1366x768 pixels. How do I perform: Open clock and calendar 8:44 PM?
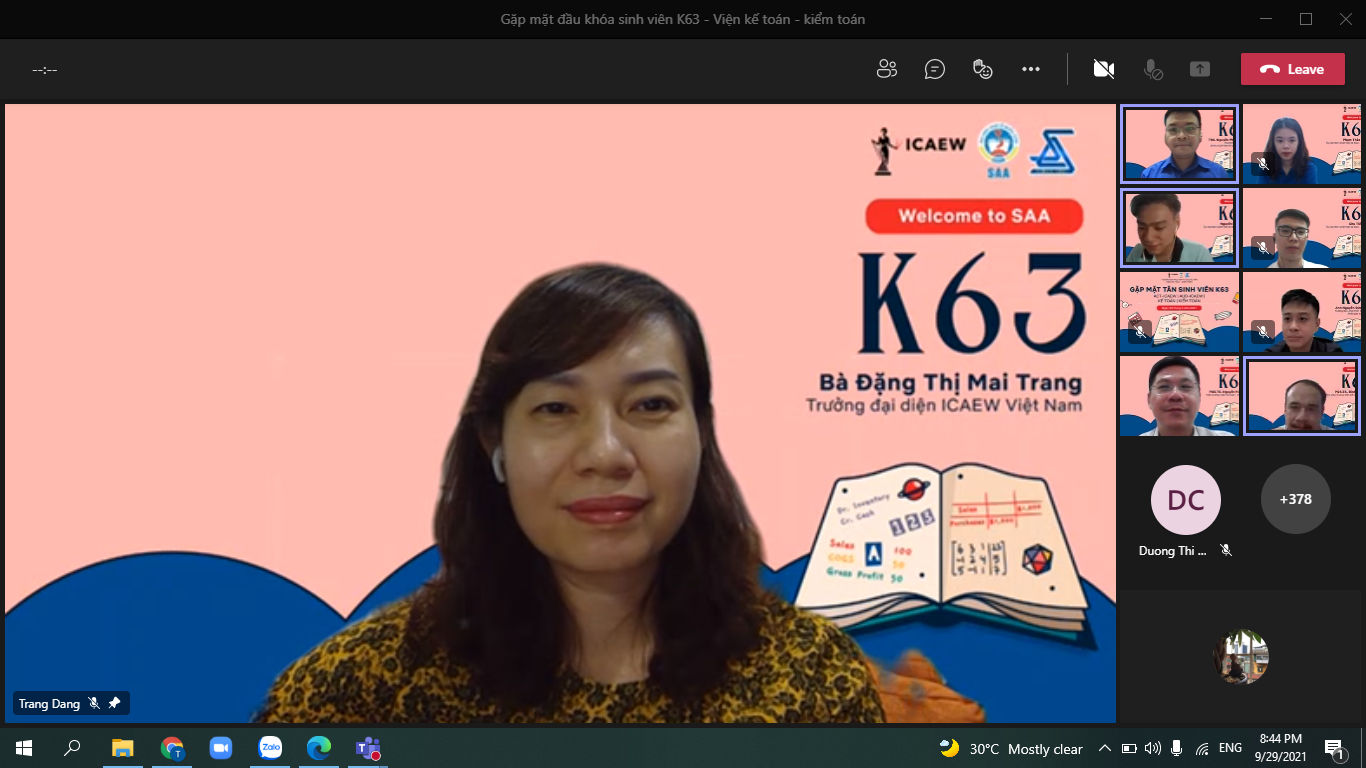pyautogui.click(x=1279, y=748)
